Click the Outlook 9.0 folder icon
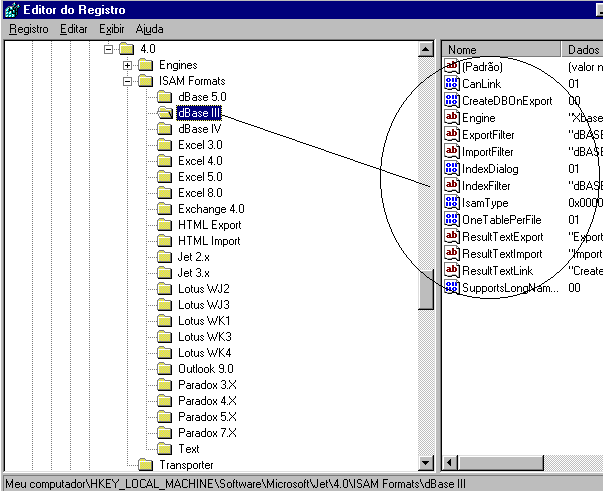 [165, 369]
